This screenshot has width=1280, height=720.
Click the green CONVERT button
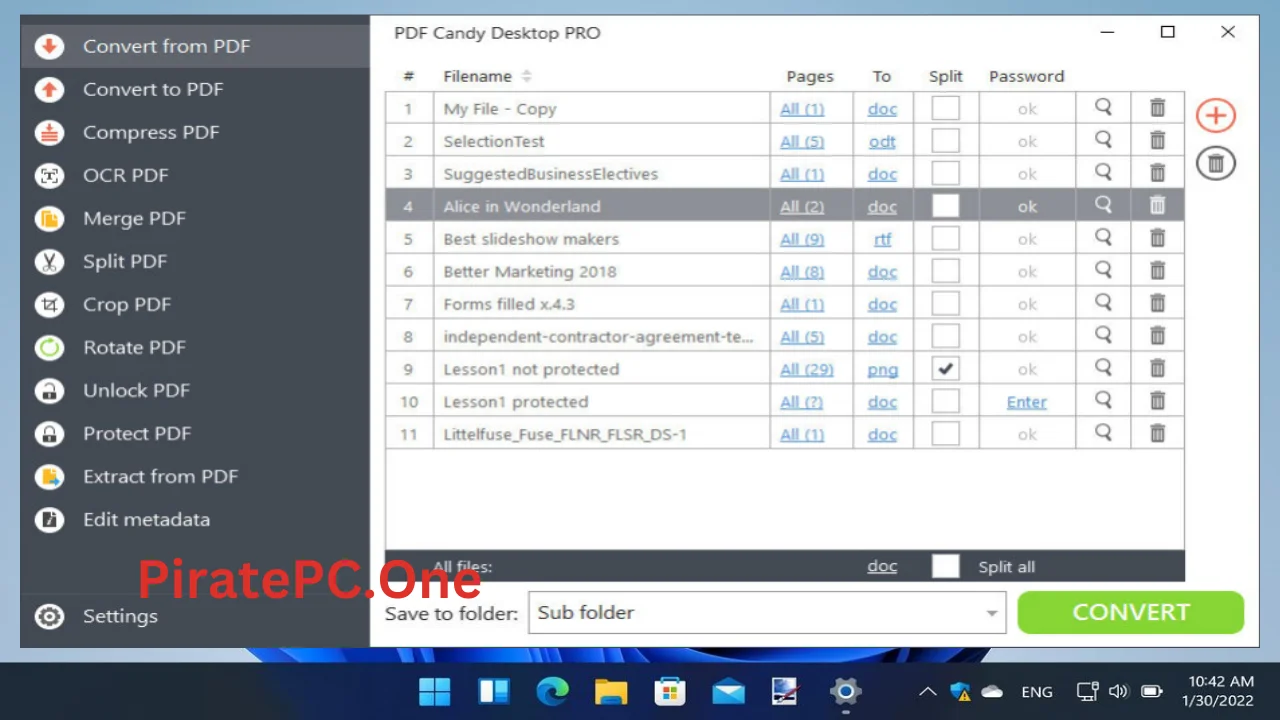point(1131,612)
